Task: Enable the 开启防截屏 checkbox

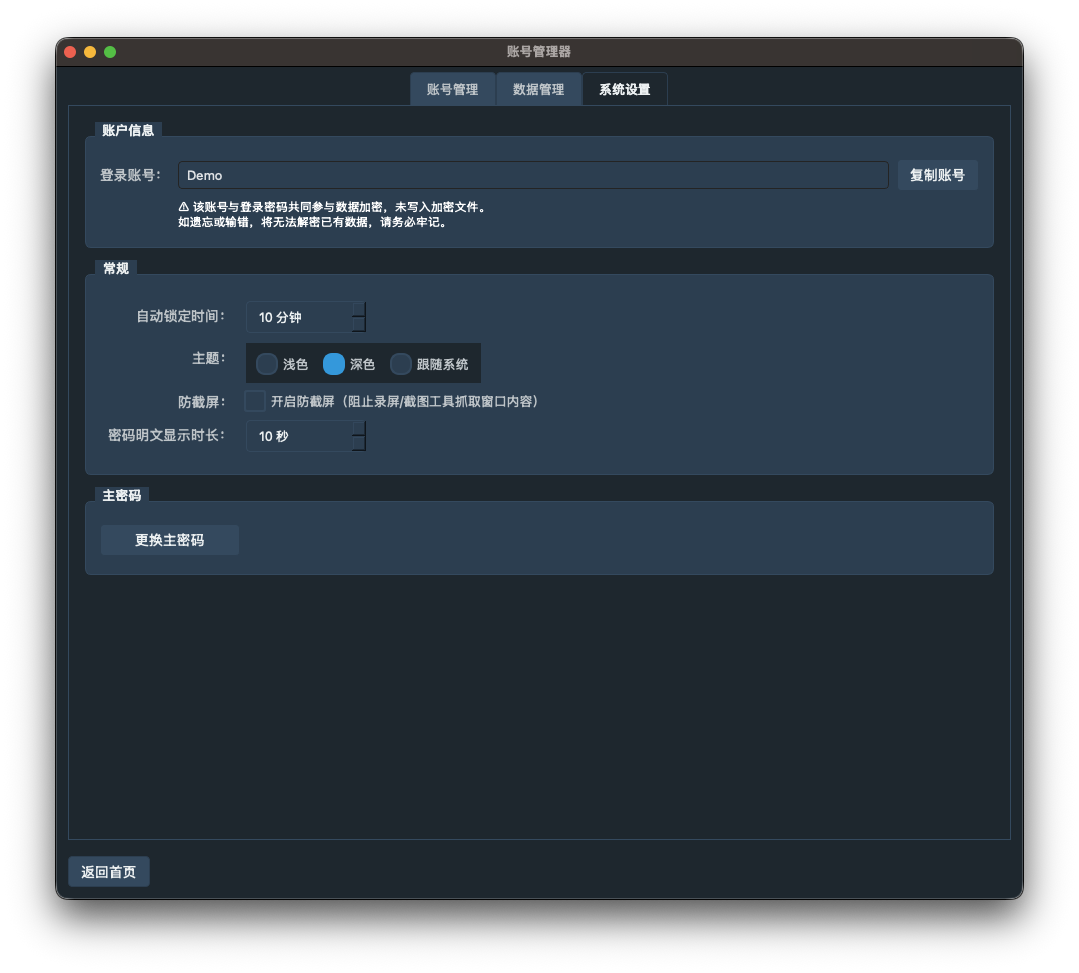Action: coord(255,401)
